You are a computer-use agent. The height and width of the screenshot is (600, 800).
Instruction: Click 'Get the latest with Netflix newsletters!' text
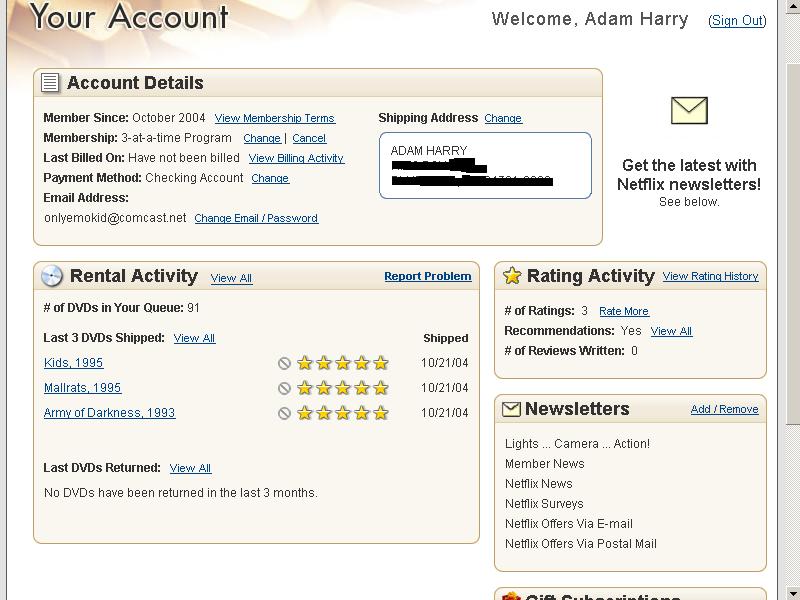point(689,174)
